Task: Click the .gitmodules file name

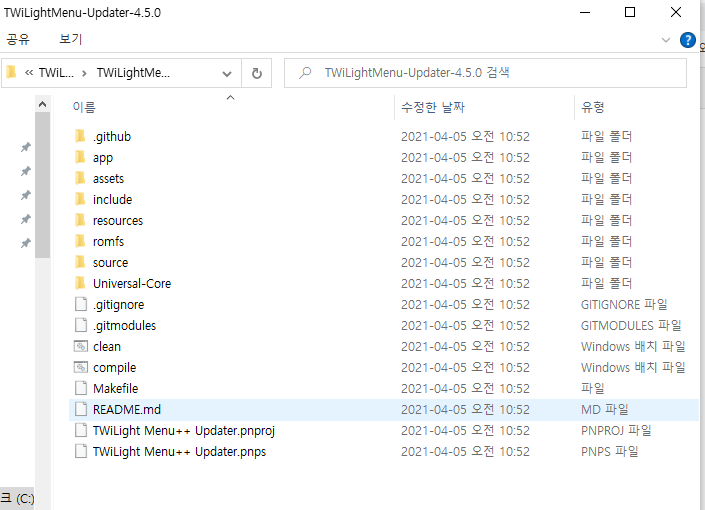Action: 124,325
